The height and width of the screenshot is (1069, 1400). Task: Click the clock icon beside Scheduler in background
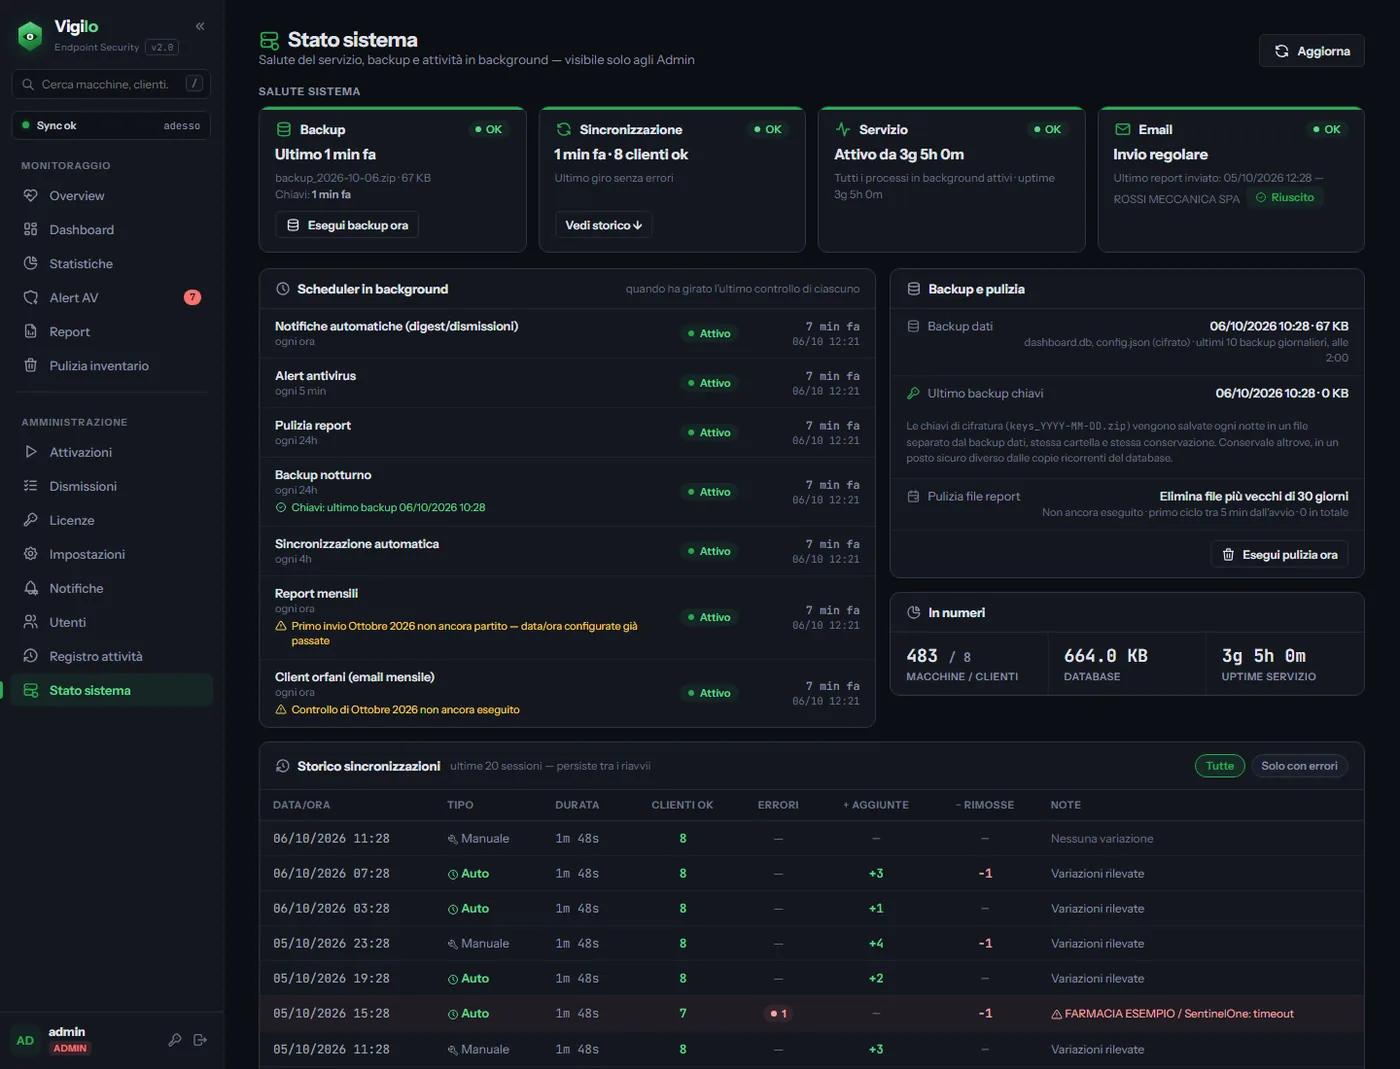point(283,289)
